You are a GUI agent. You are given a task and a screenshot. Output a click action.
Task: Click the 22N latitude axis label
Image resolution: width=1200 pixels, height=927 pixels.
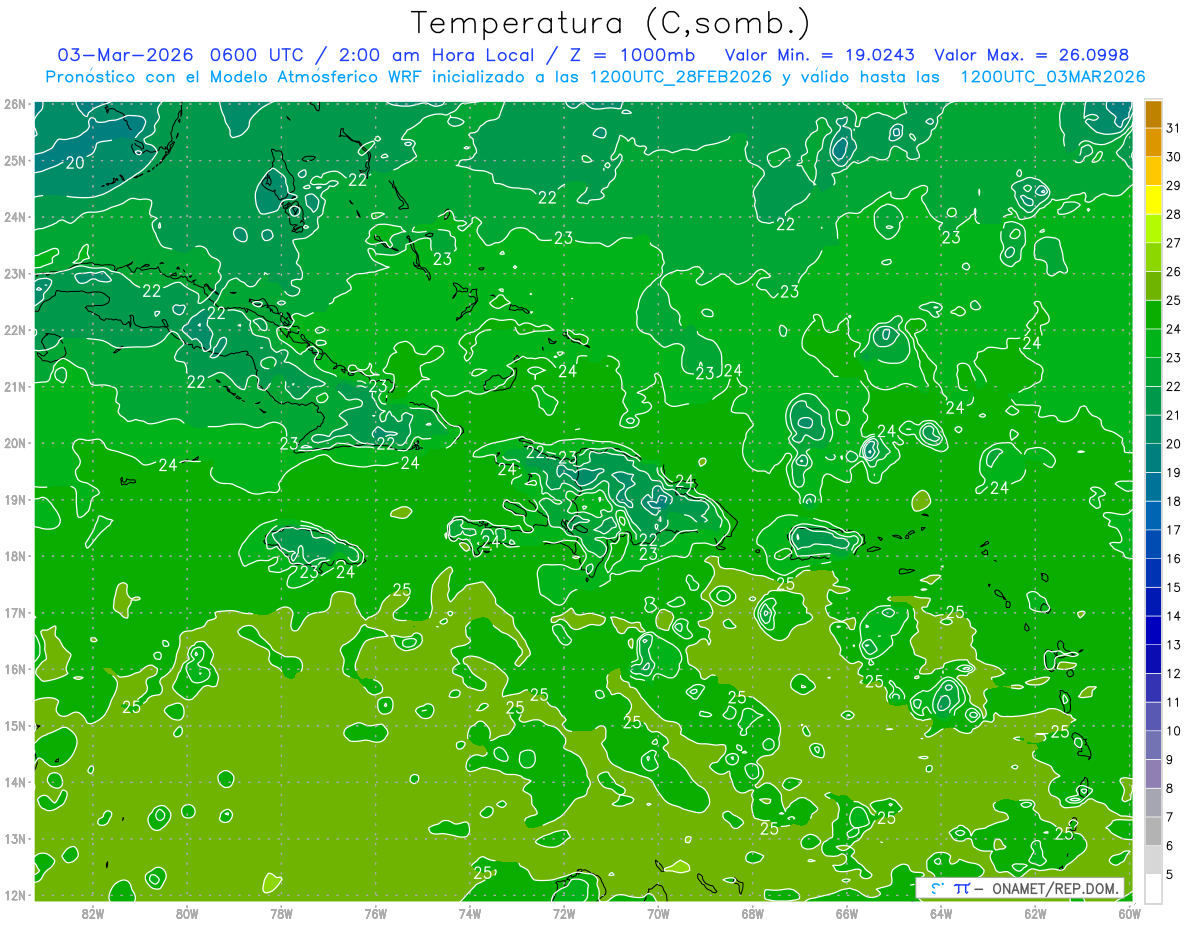pyautogui.click(x=14, y=330)
